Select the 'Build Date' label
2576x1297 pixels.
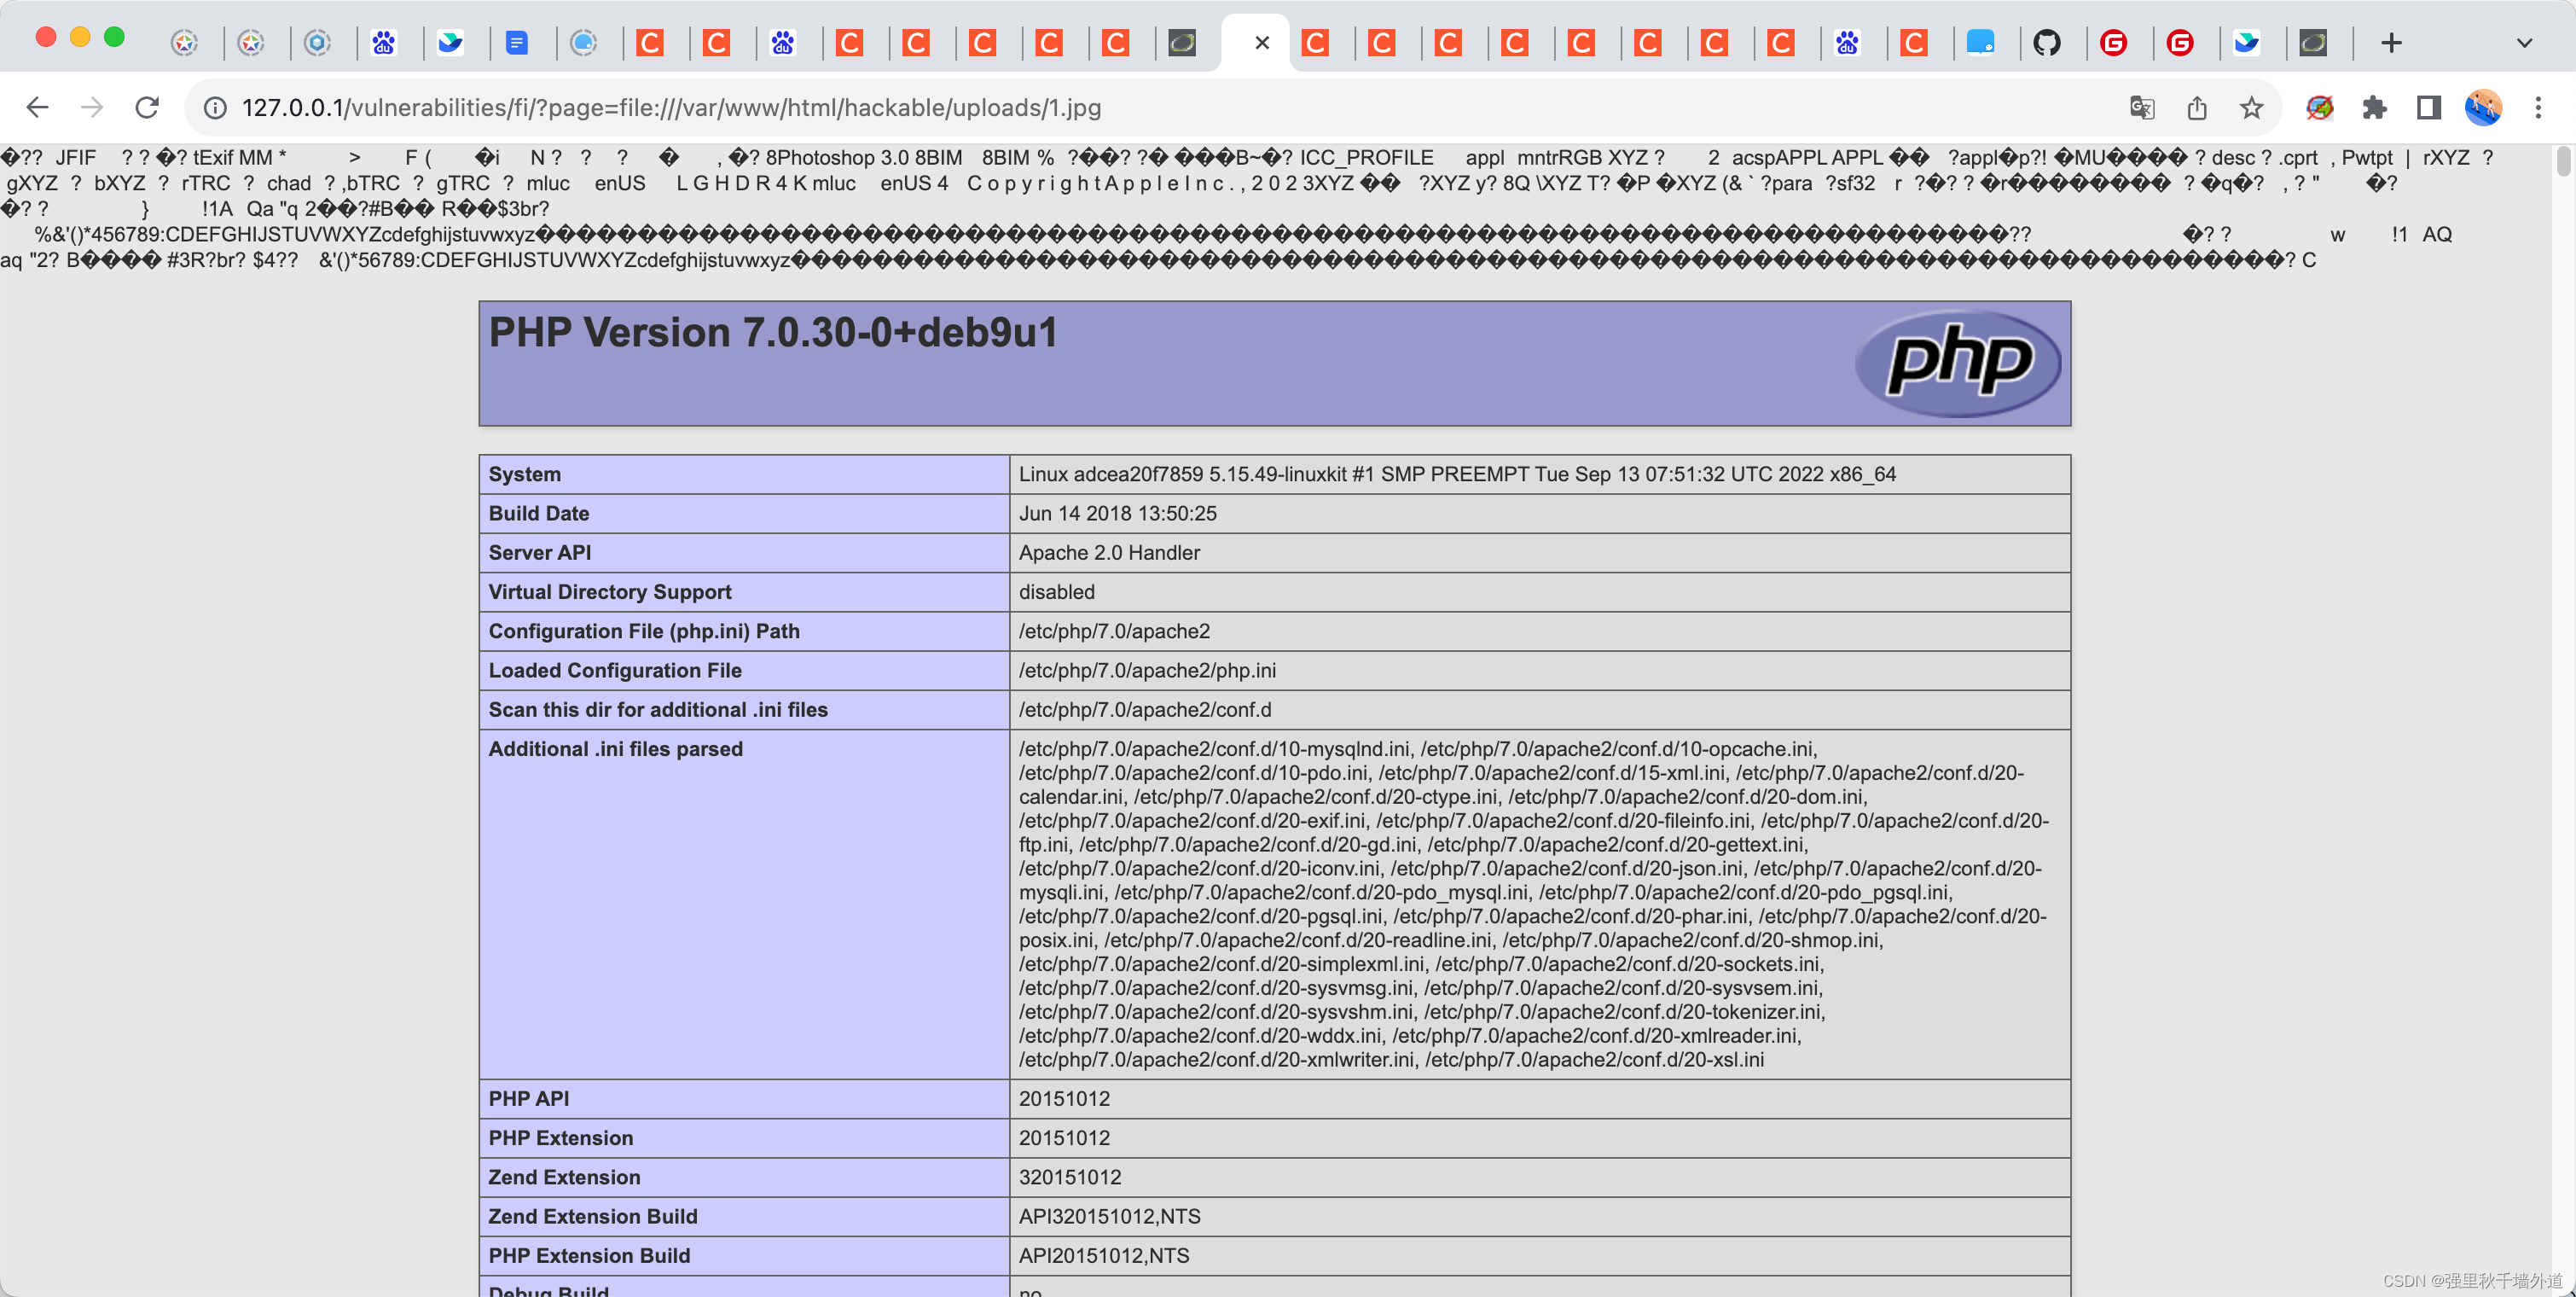coord(539,513)
